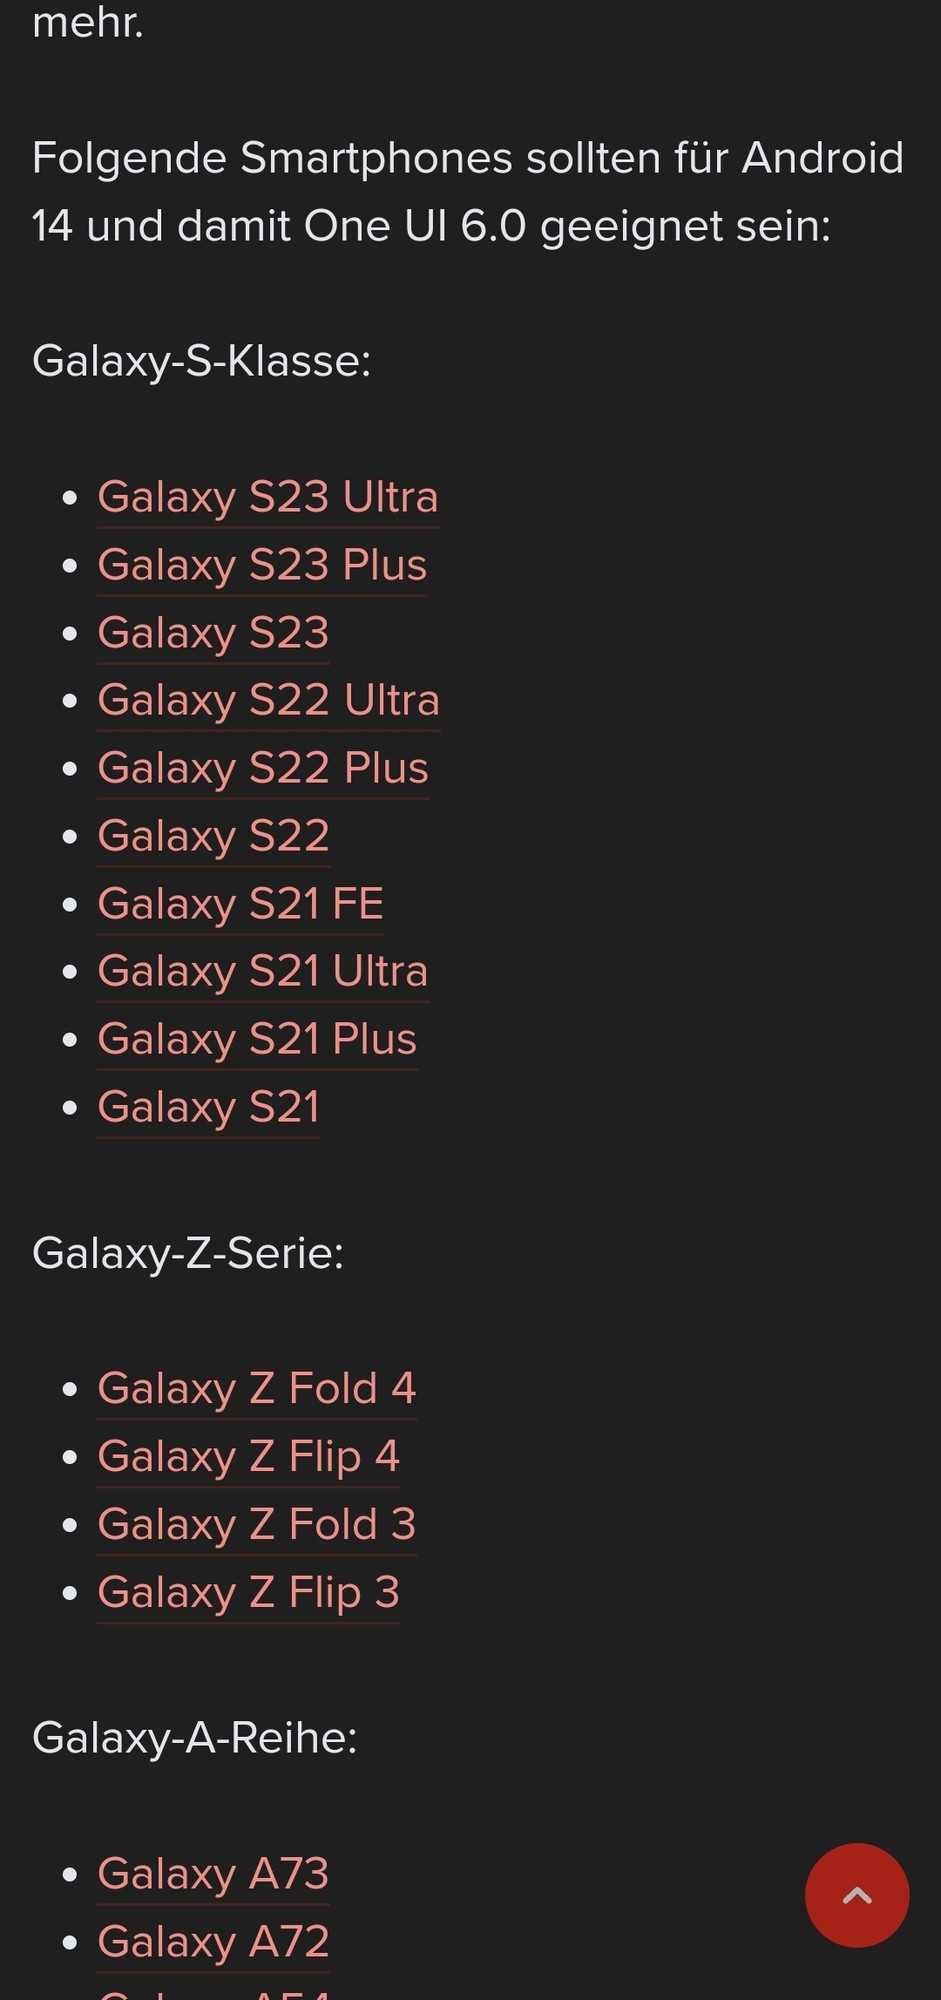This screenshot has width=941, height=2000.
Task: Open the Galaxy Z Fold 3 link
Action: [257, 1524]
